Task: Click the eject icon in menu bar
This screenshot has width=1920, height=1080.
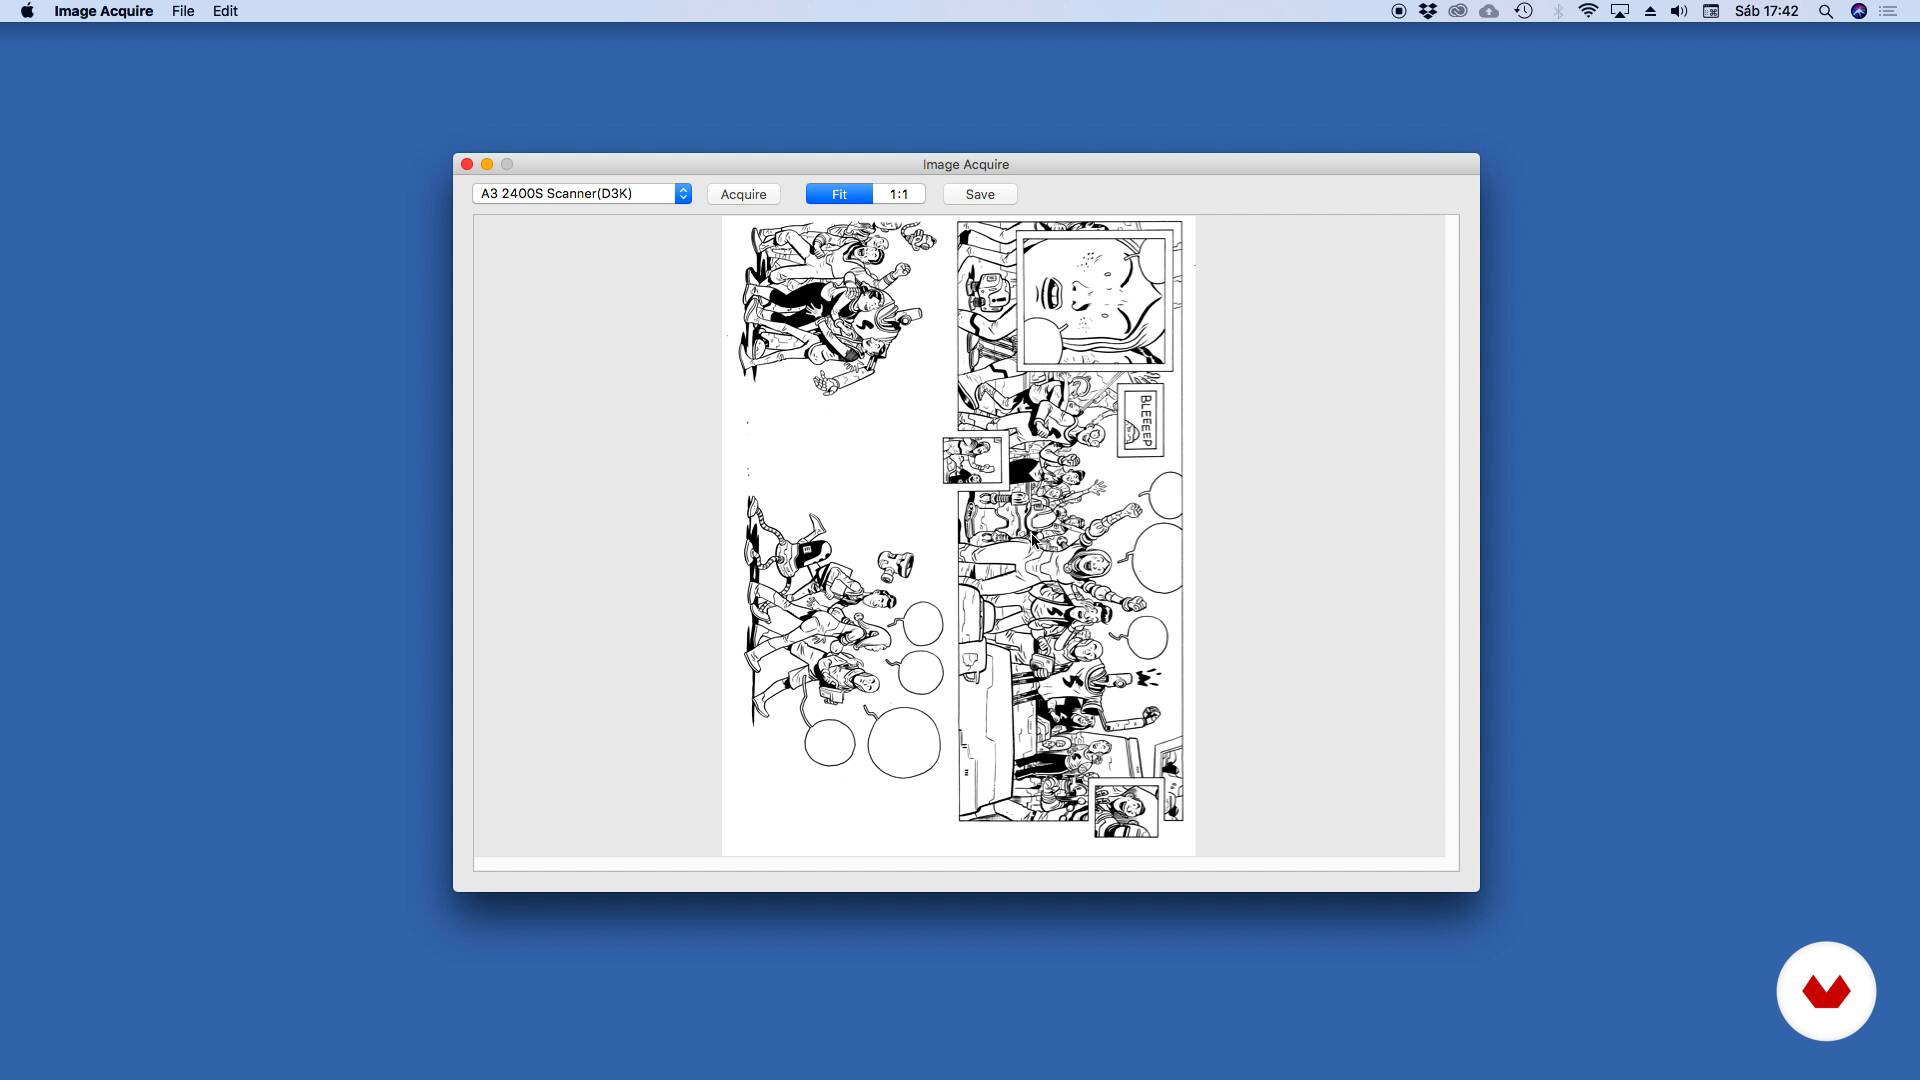Action: [x=1650, y=11]
